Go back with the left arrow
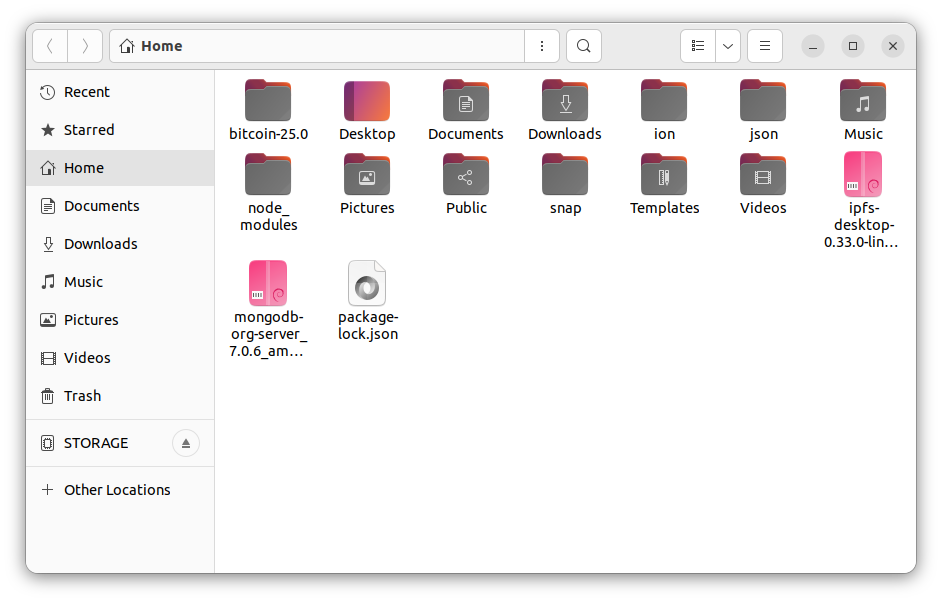942x602 pixels. pos(50,46)
